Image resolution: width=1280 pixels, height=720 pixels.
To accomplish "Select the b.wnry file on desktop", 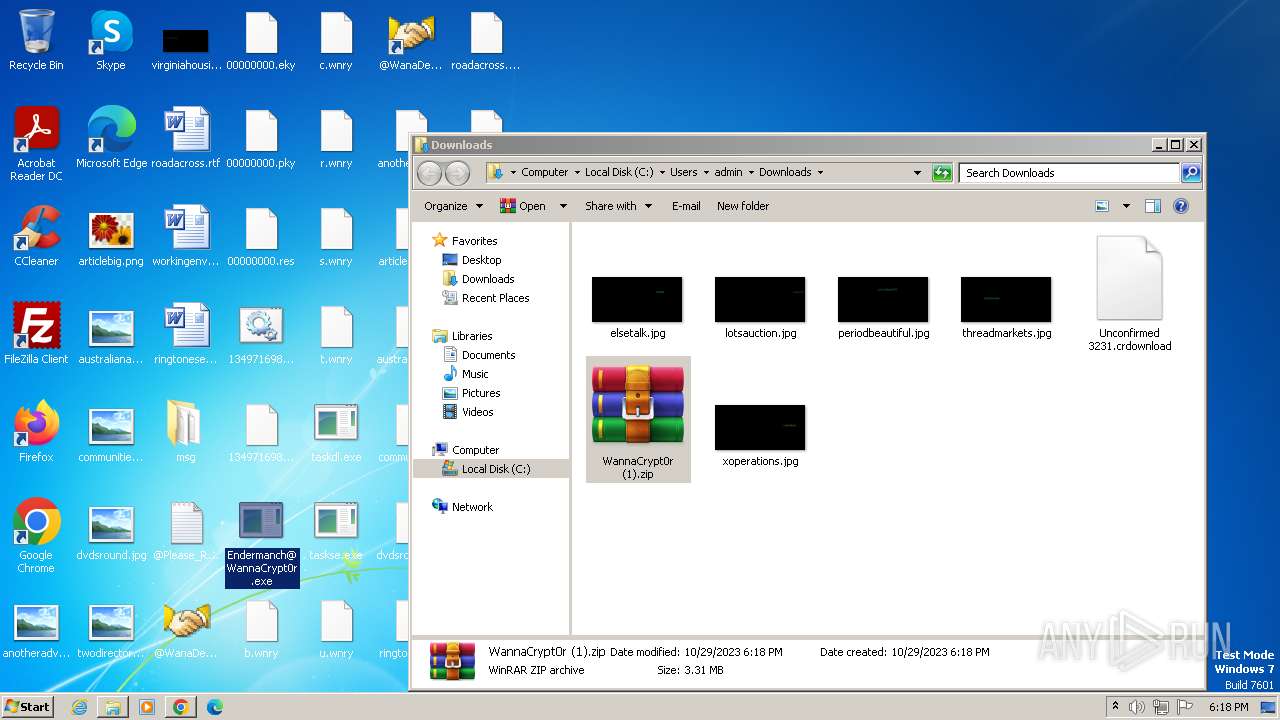I will tap(261, 629).
